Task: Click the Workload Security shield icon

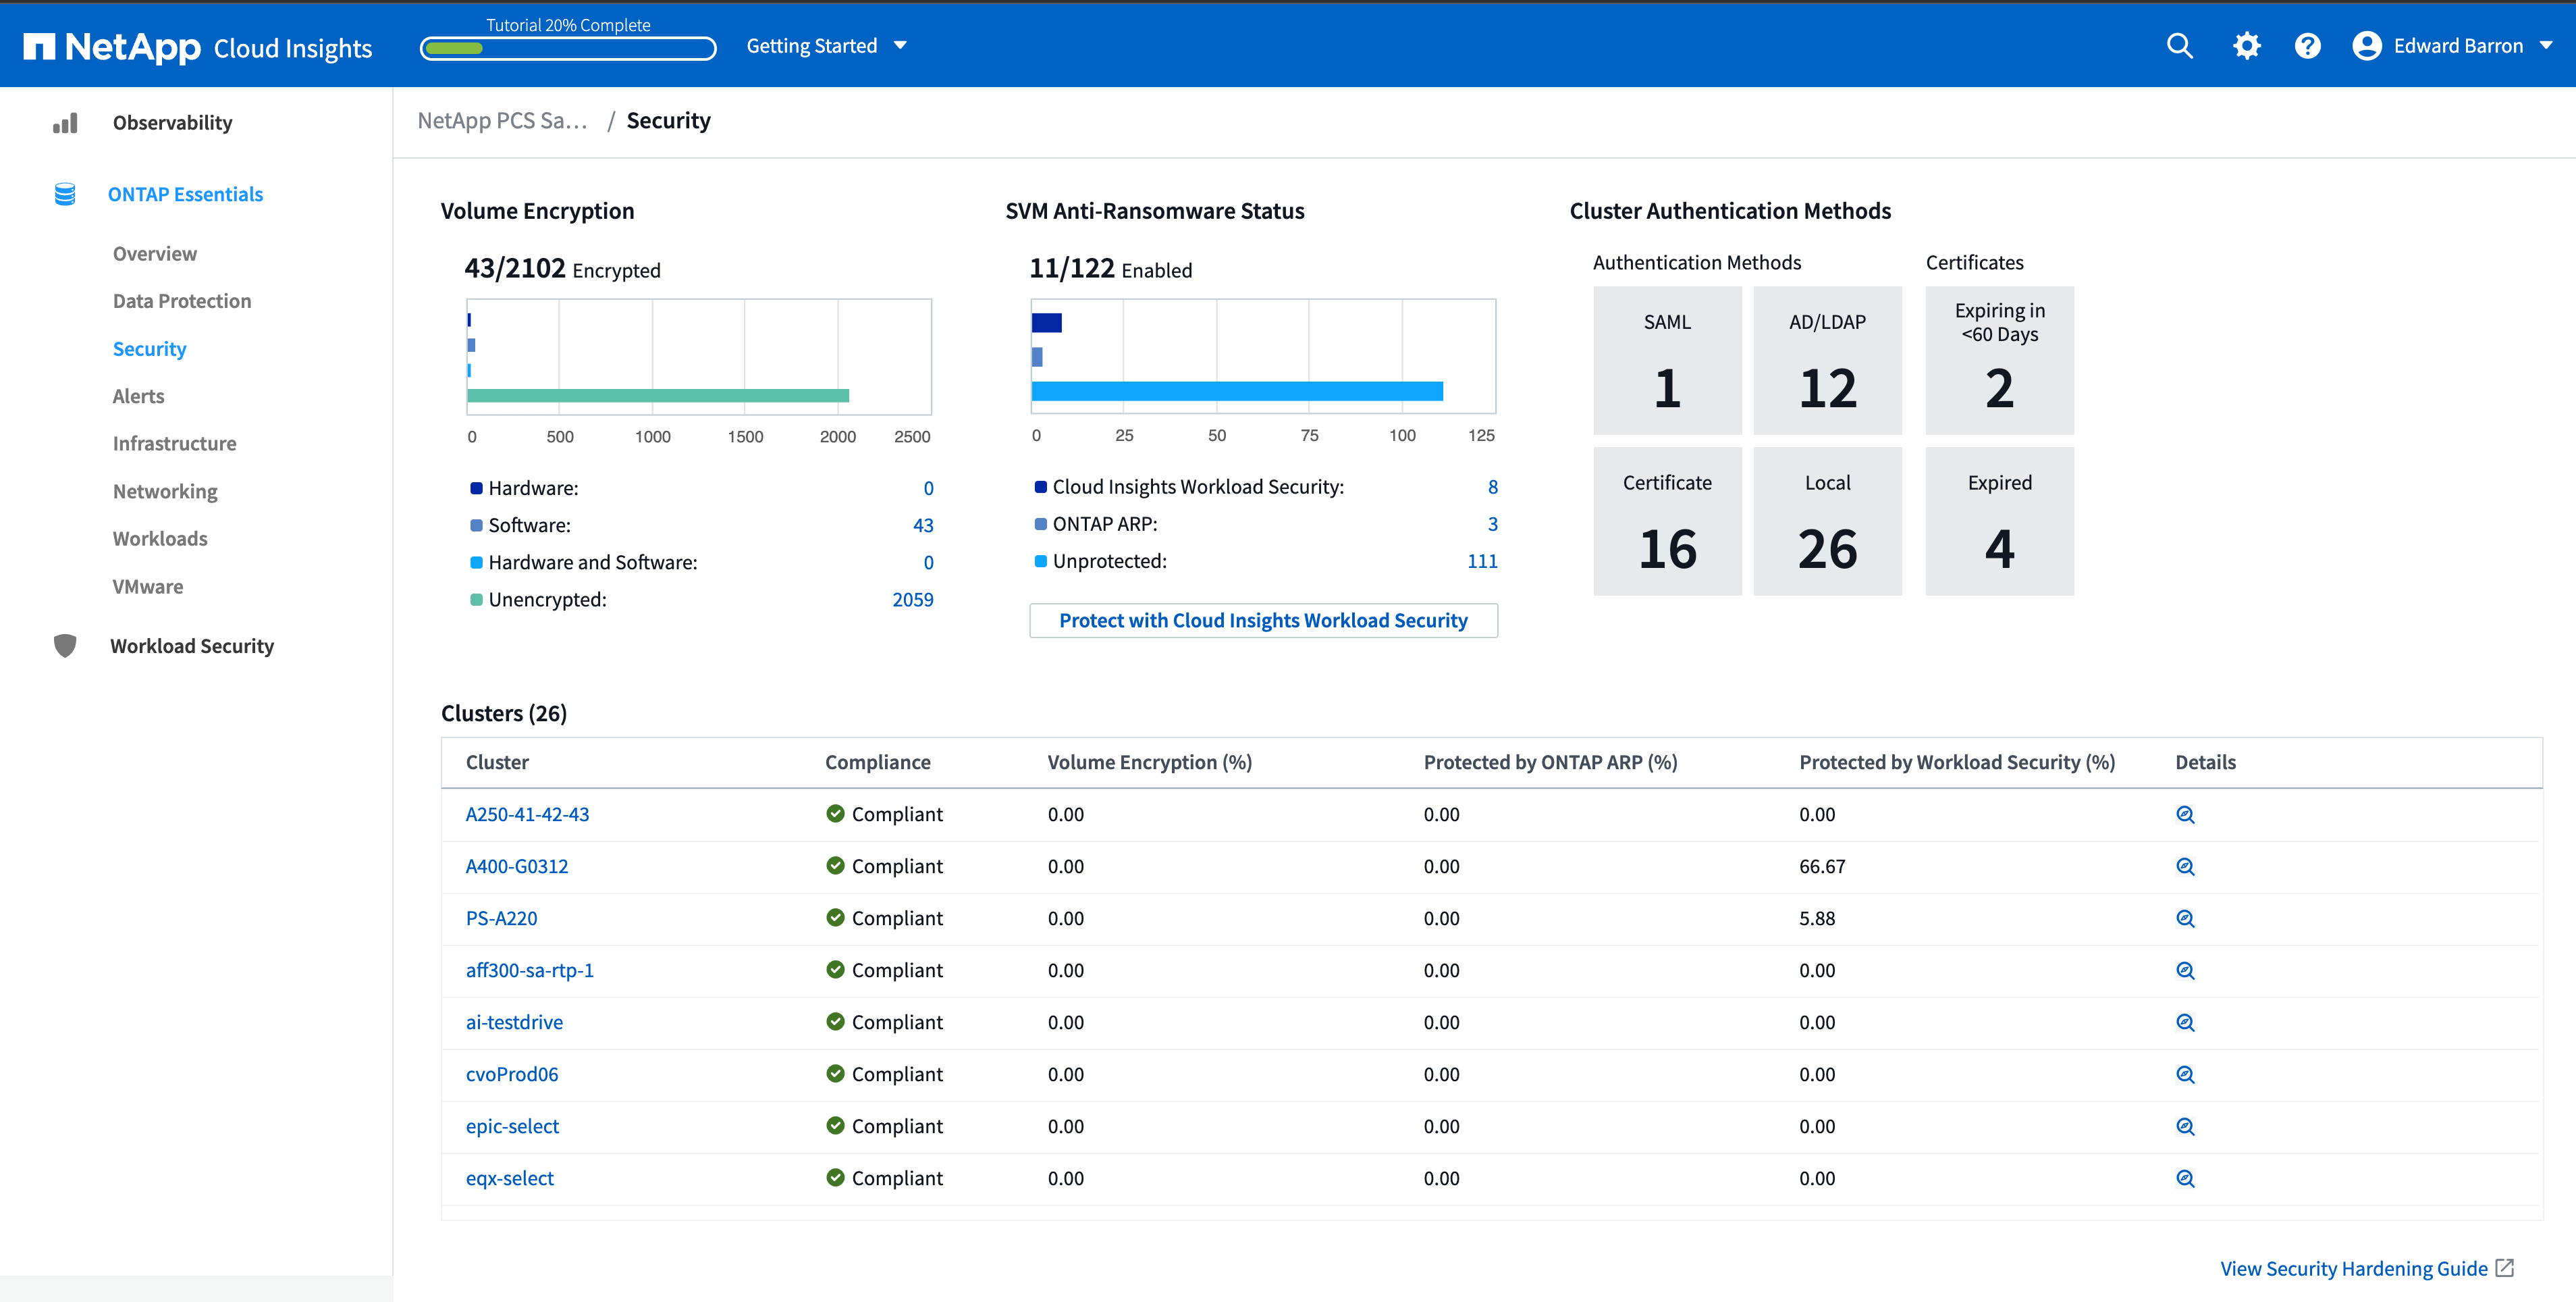Action: [x=65, y=646]
